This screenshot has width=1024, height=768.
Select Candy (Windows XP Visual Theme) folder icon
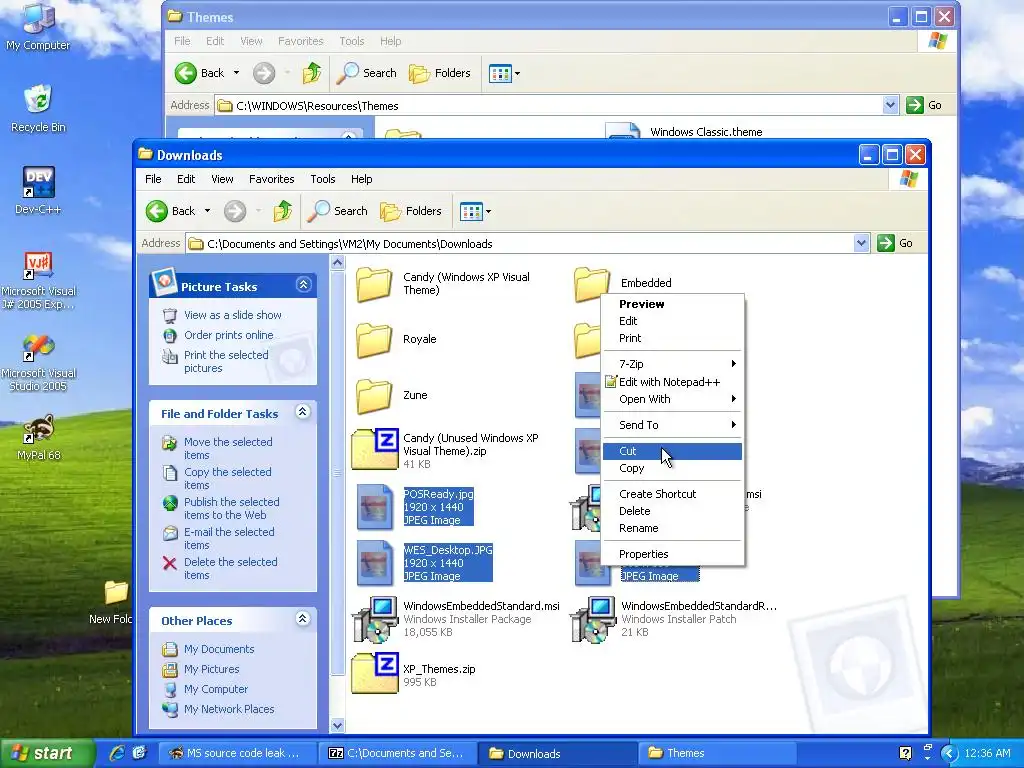(374, 284)
